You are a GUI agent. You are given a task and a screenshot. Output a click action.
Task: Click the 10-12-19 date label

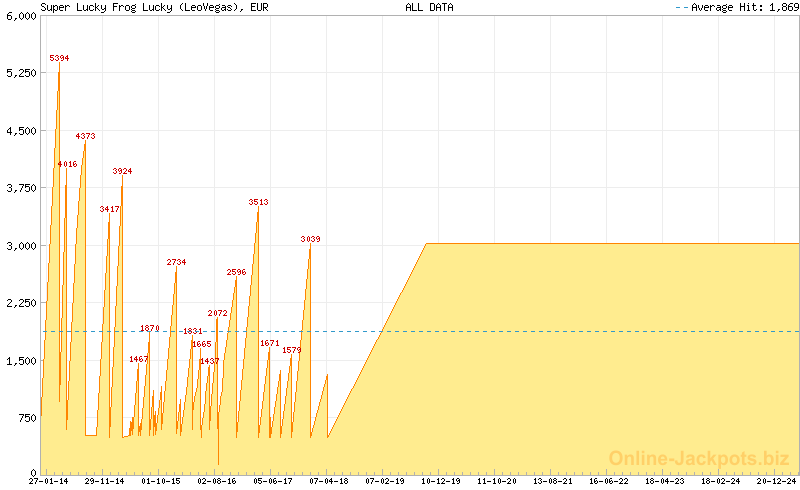(x=441, y=481)
